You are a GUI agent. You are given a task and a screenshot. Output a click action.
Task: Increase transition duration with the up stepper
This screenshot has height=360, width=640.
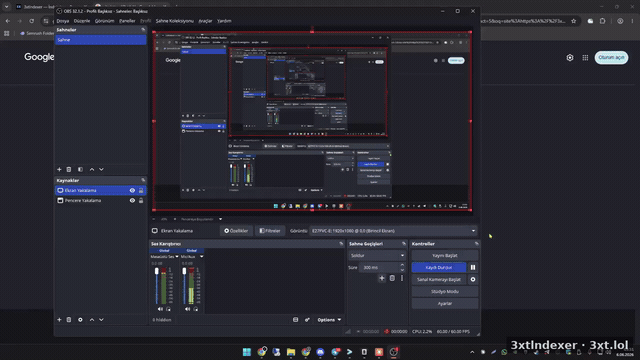point(402,265)
